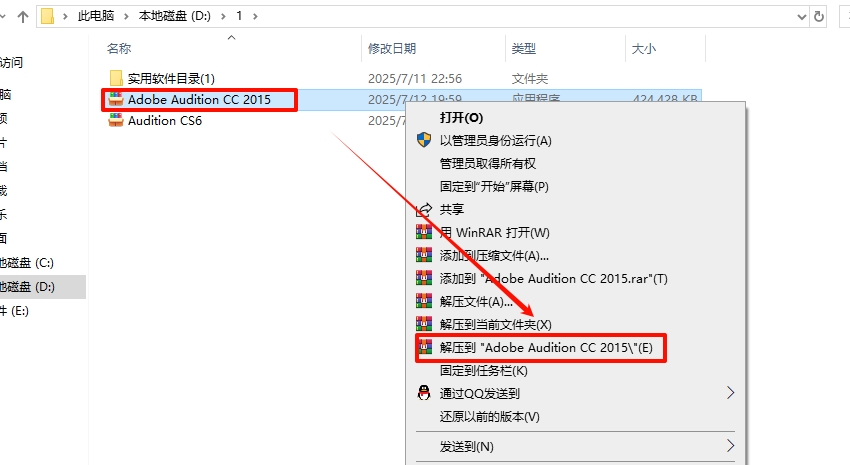Screen dimensions: 850x465
Task: Click the shield icon beside 以管理员身份运行
Action: (x=424, y=140)
